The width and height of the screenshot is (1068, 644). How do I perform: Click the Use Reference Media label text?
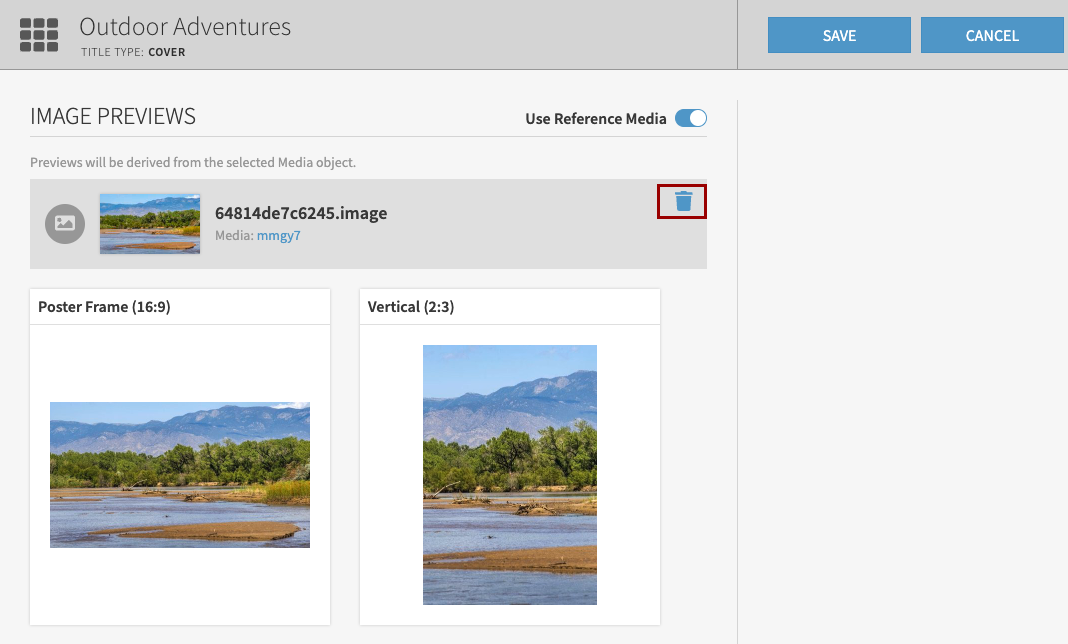[x=595, y=119]
